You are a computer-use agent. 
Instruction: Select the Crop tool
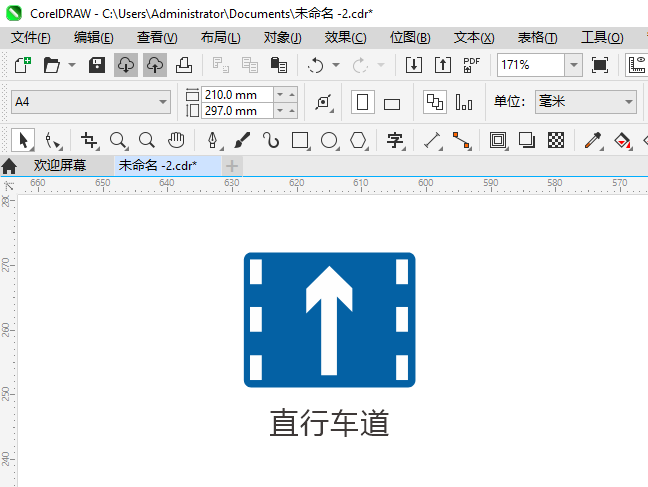pos(90,141)
